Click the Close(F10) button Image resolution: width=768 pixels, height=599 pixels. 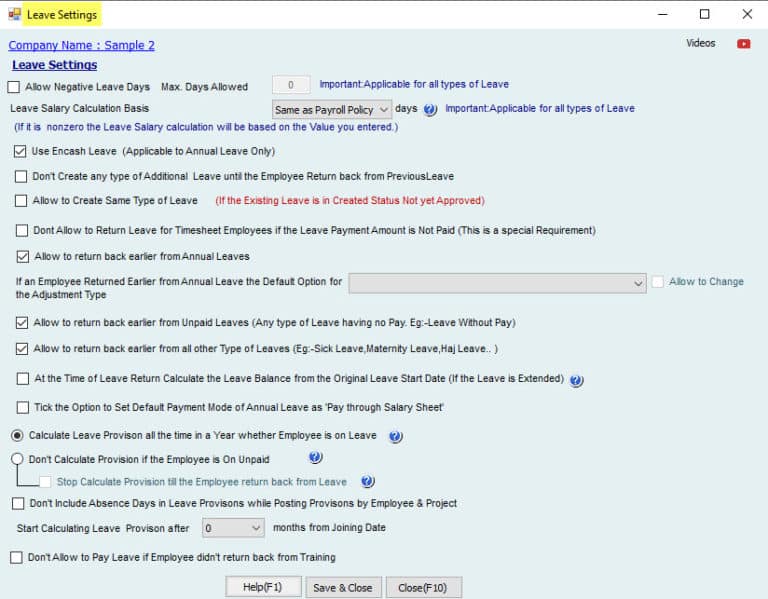click(x=423, y=588)
